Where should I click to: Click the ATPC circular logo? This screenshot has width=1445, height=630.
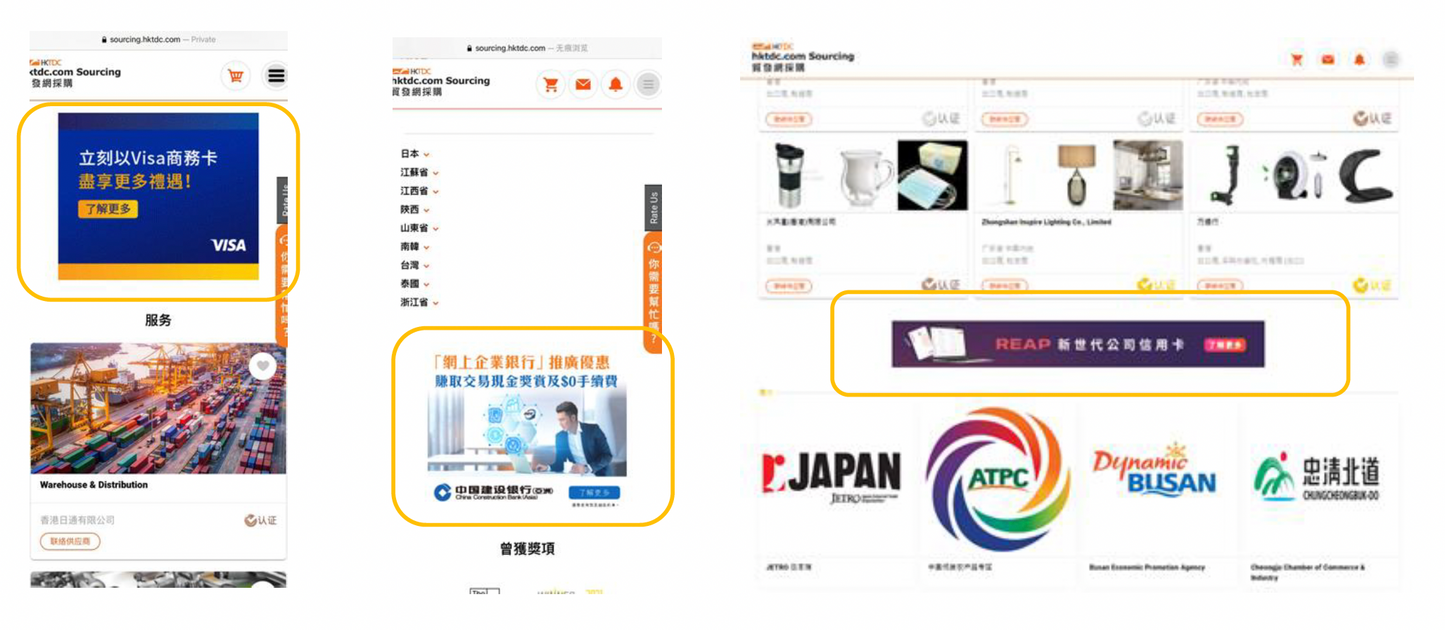click(998, 478)
